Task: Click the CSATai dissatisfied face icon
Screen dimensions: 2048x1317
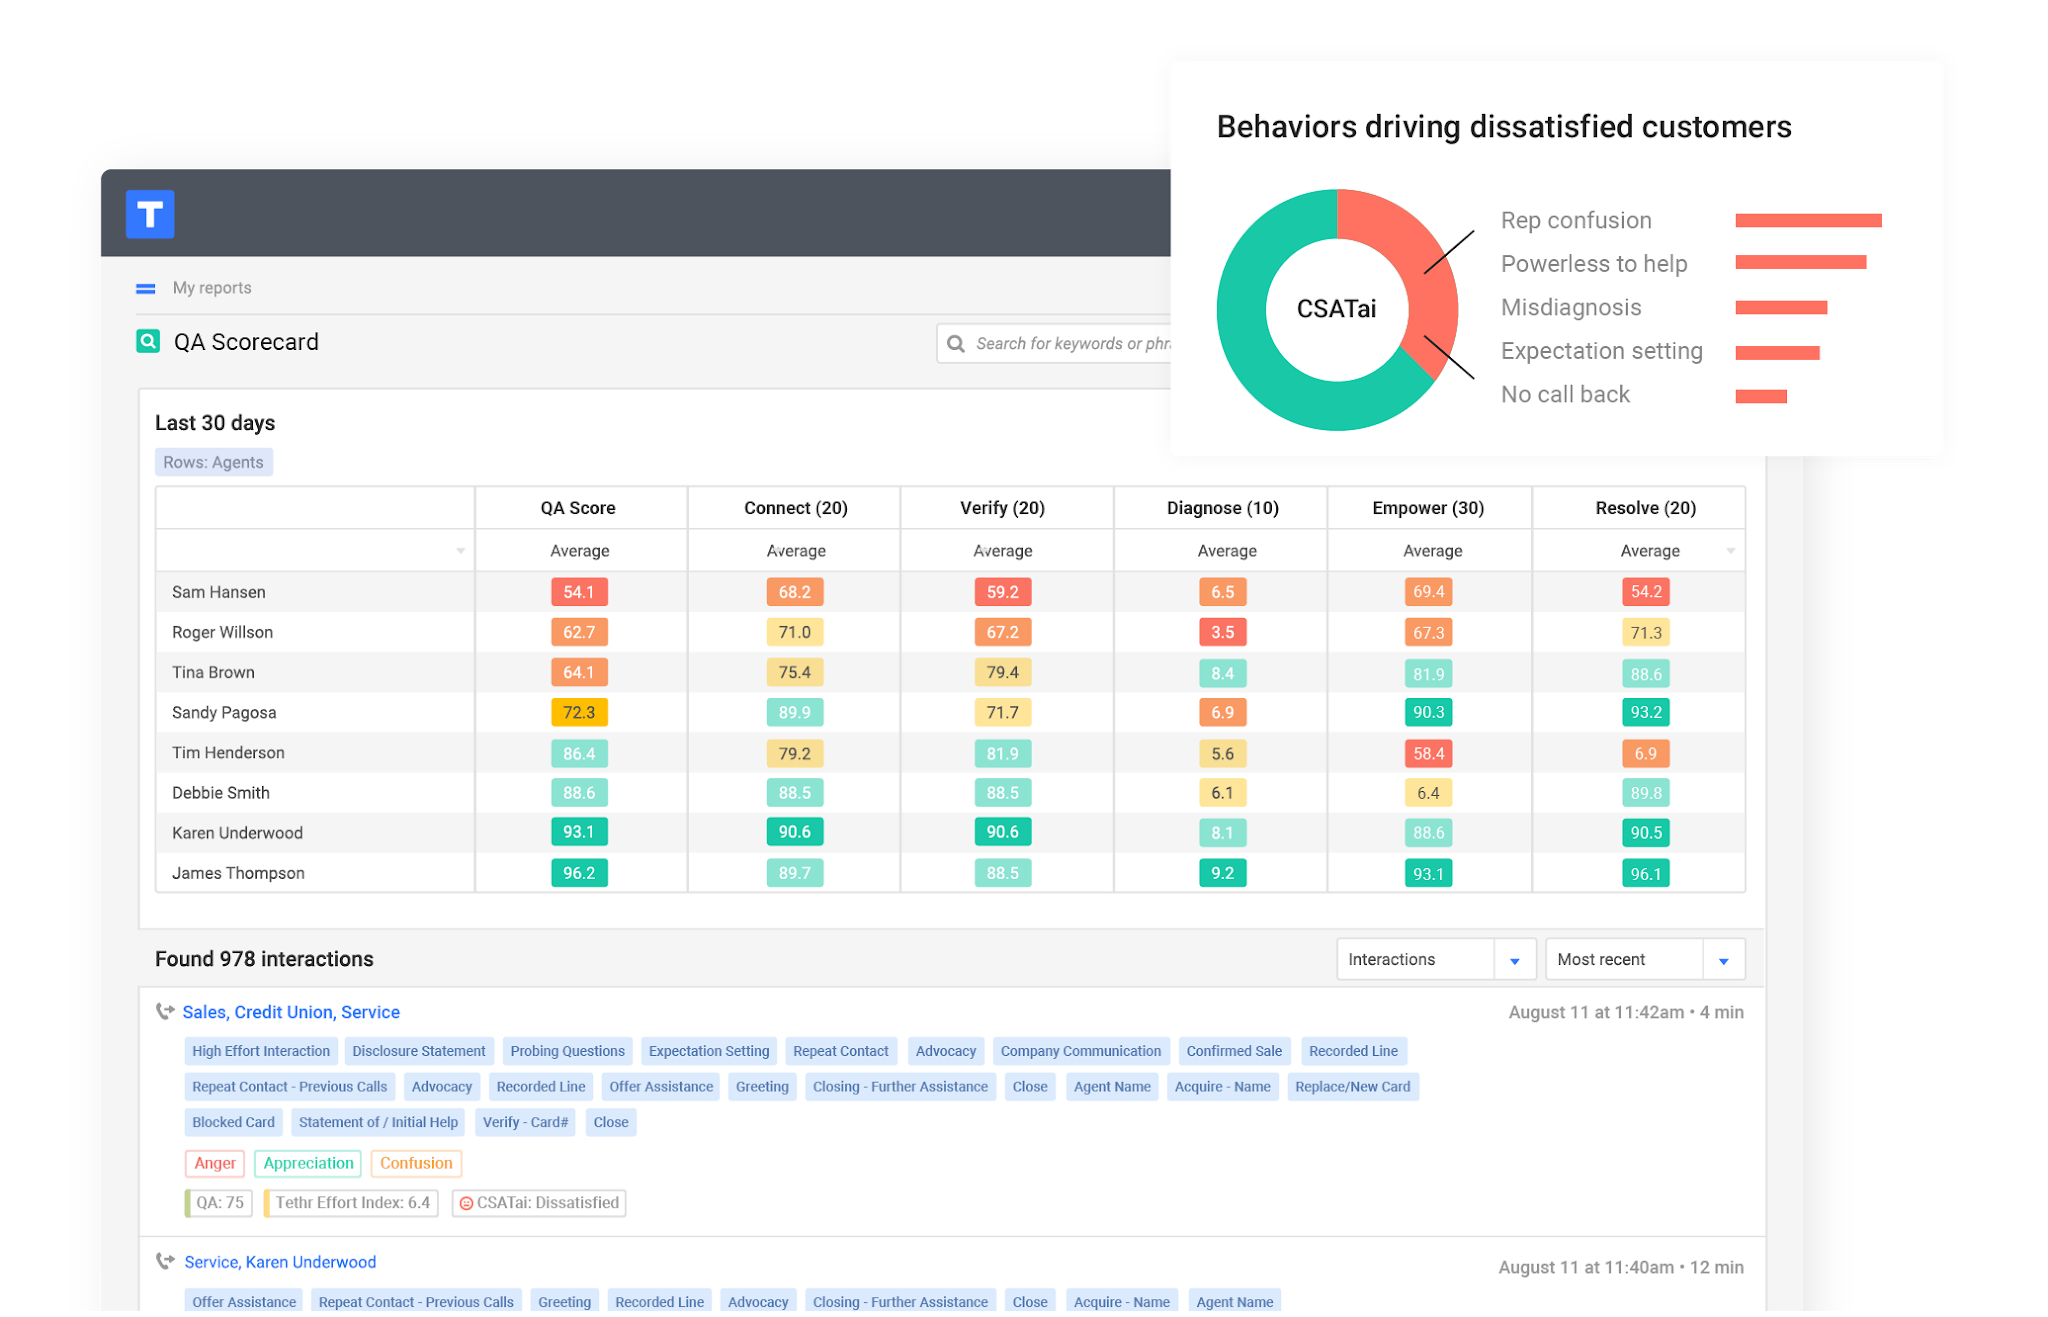Action: point(466,1204)
